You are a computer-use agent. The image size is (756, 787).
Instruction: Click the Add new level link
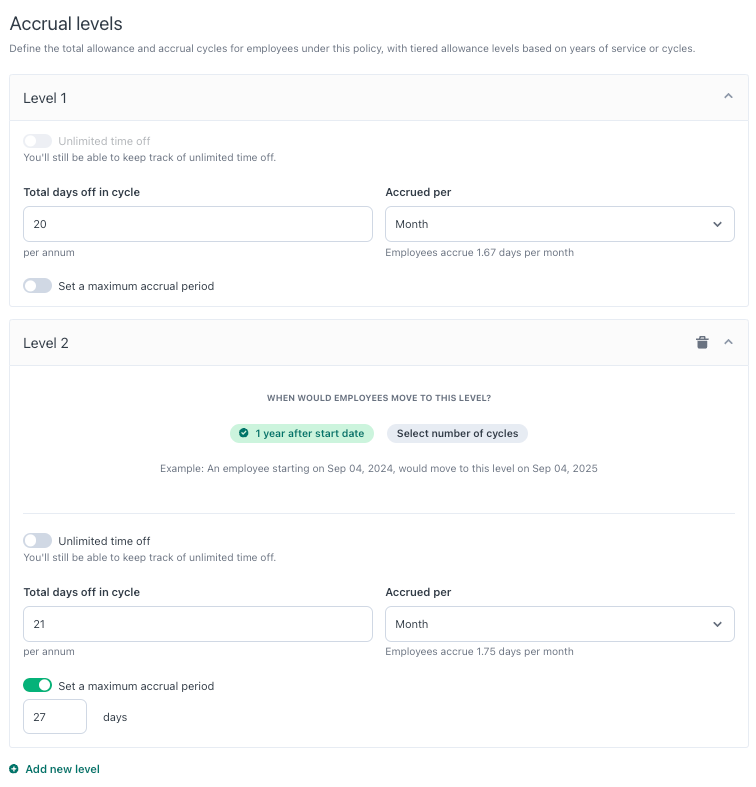62,768
